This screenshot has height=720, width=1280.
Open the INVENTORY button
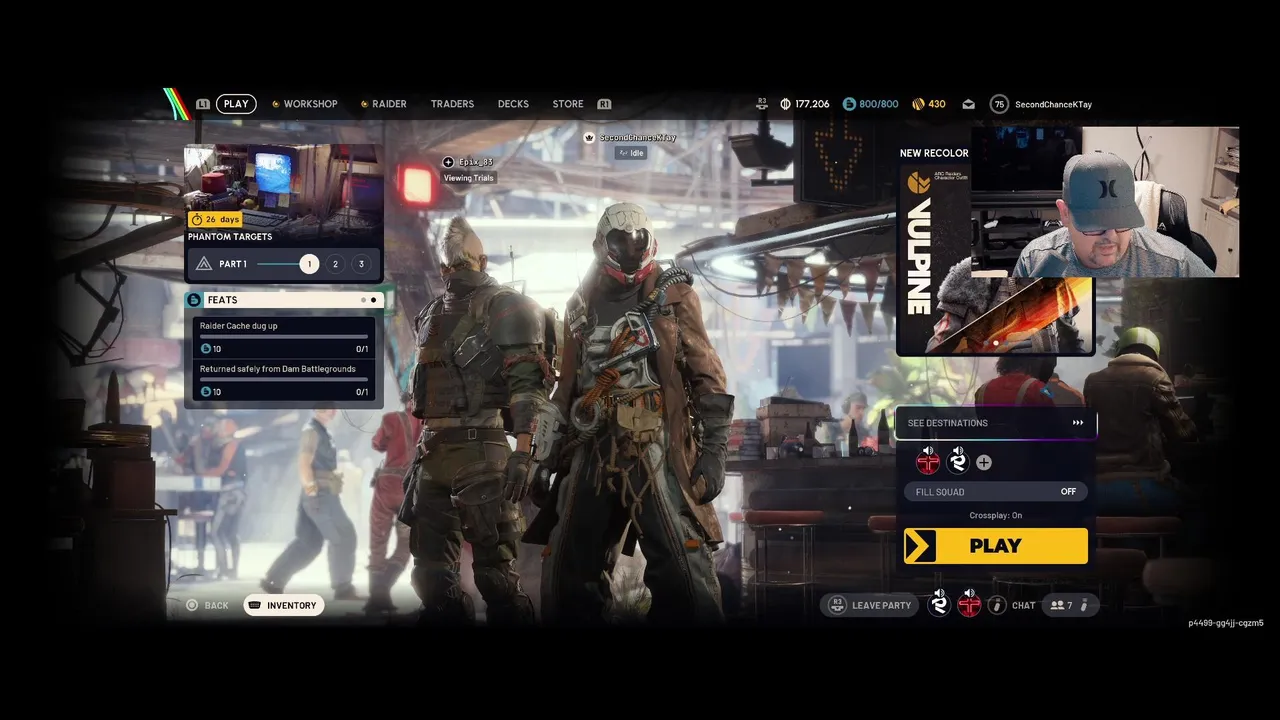[284, 605]
